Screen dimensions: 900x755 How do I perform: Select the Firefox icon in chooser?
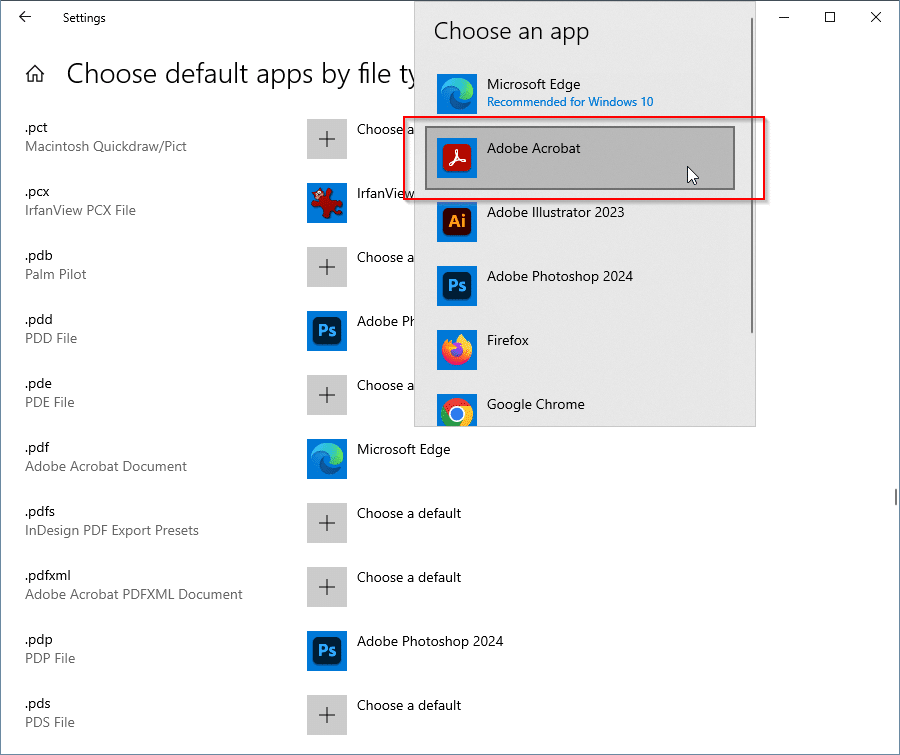tap(456, 350)
